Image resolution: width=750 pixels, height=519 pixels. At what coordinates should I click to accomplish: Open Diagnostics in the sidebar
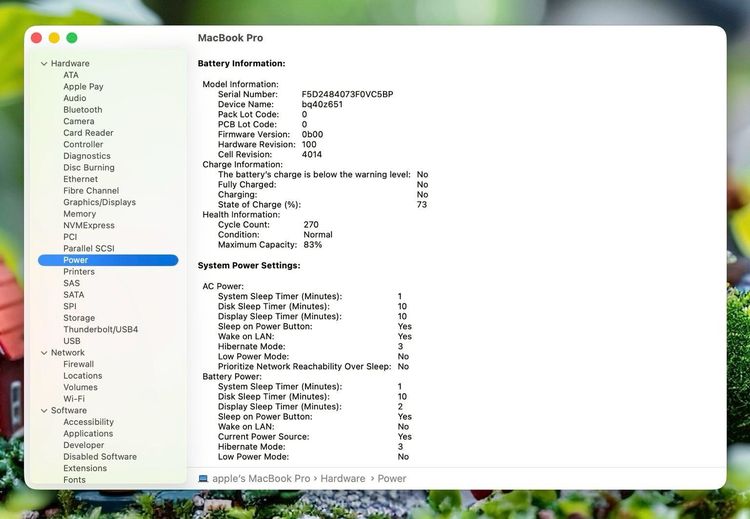click(x=87, y=156)
